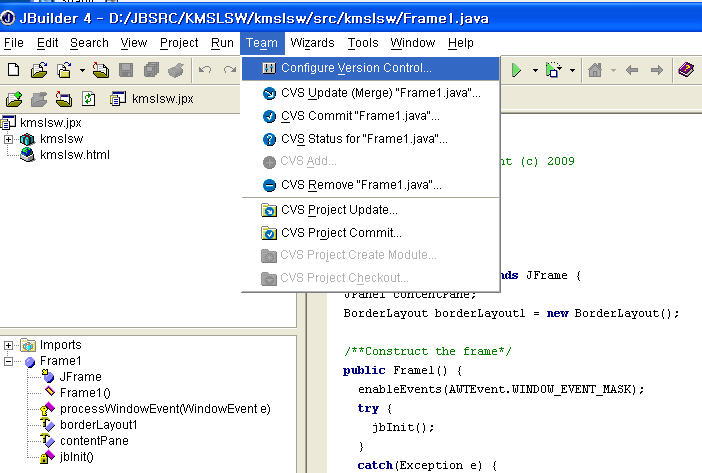Image resolution: width=702 pixels, height=473 pixels.
Task: Click the Undo arrow icon
Action: pos(205,70)
